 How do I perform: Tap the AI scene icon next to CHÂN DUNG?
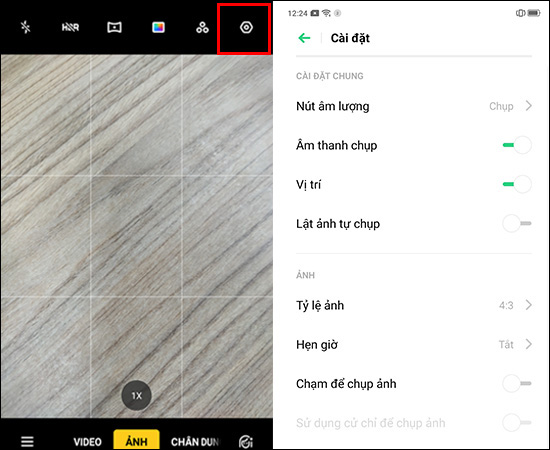pos(246,442)
